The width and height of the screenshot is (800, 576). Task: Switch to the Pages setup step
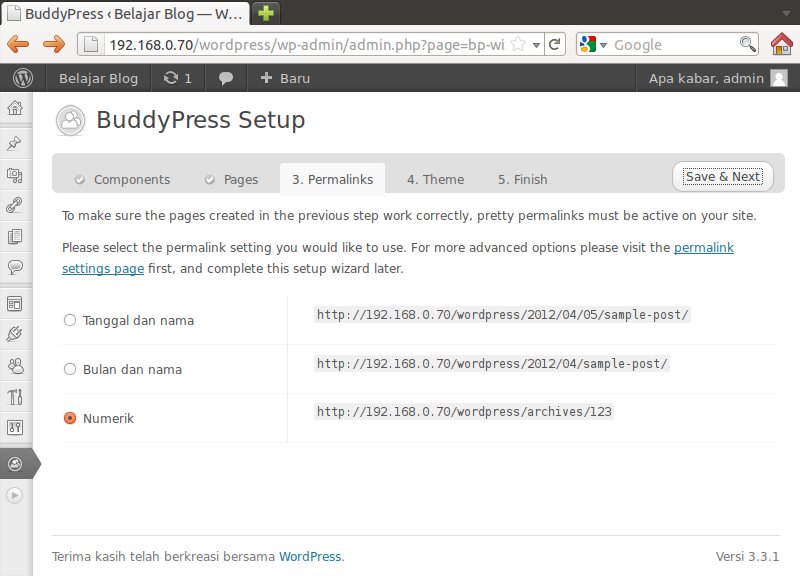coord(231,179)
